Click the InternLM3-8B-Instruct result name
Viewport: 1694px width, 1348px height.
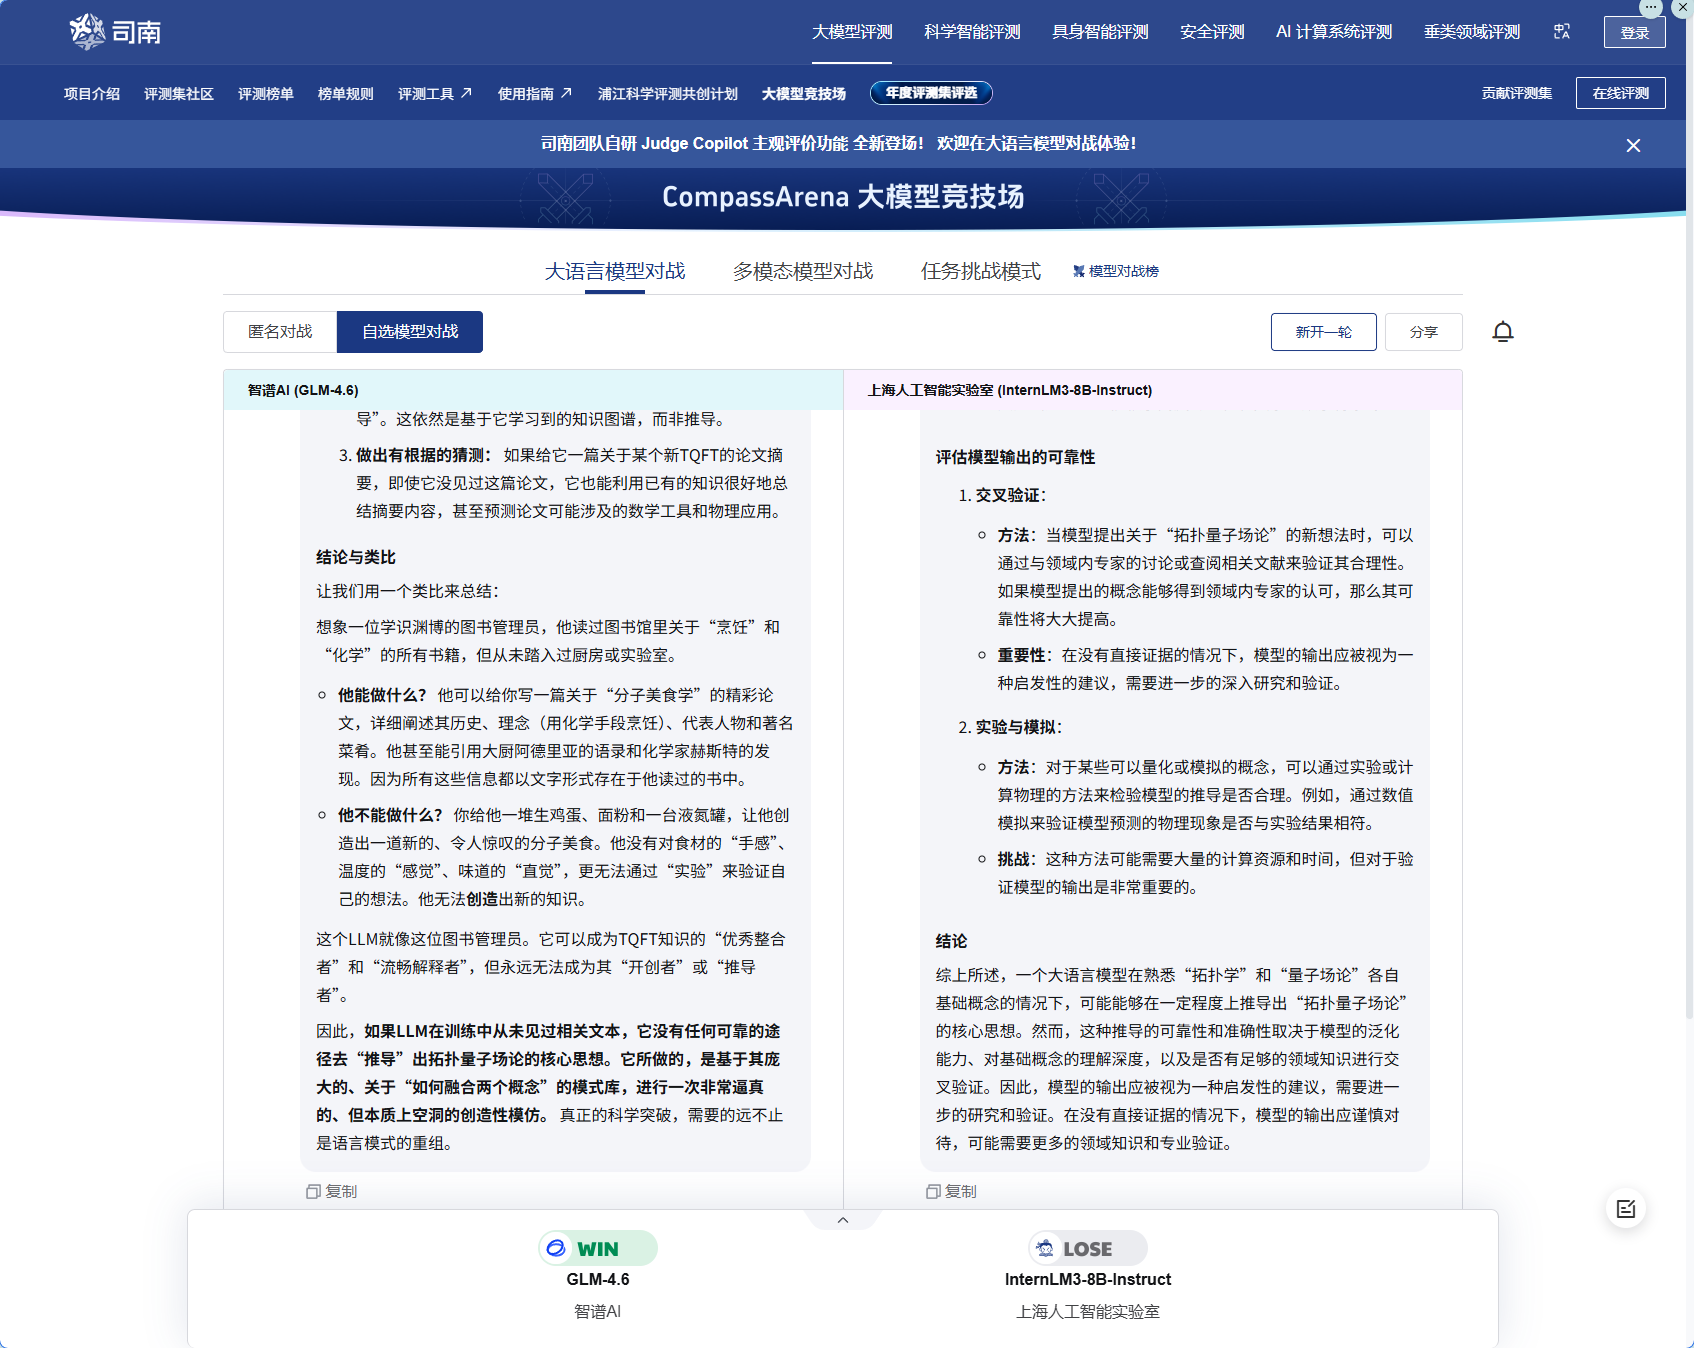tap(1088, 1279)
